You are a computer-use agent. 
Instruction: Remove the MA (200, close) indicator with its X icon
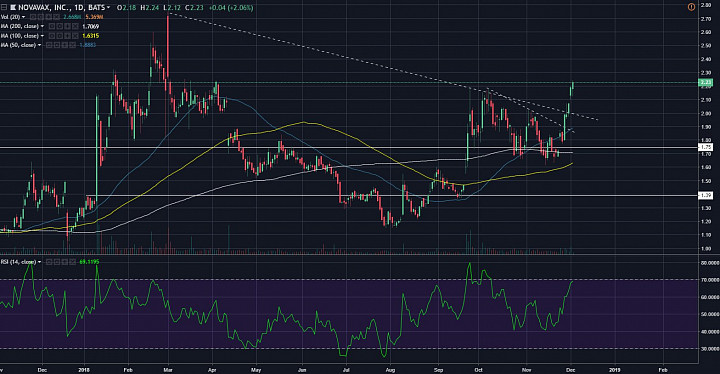click(75, 26)
